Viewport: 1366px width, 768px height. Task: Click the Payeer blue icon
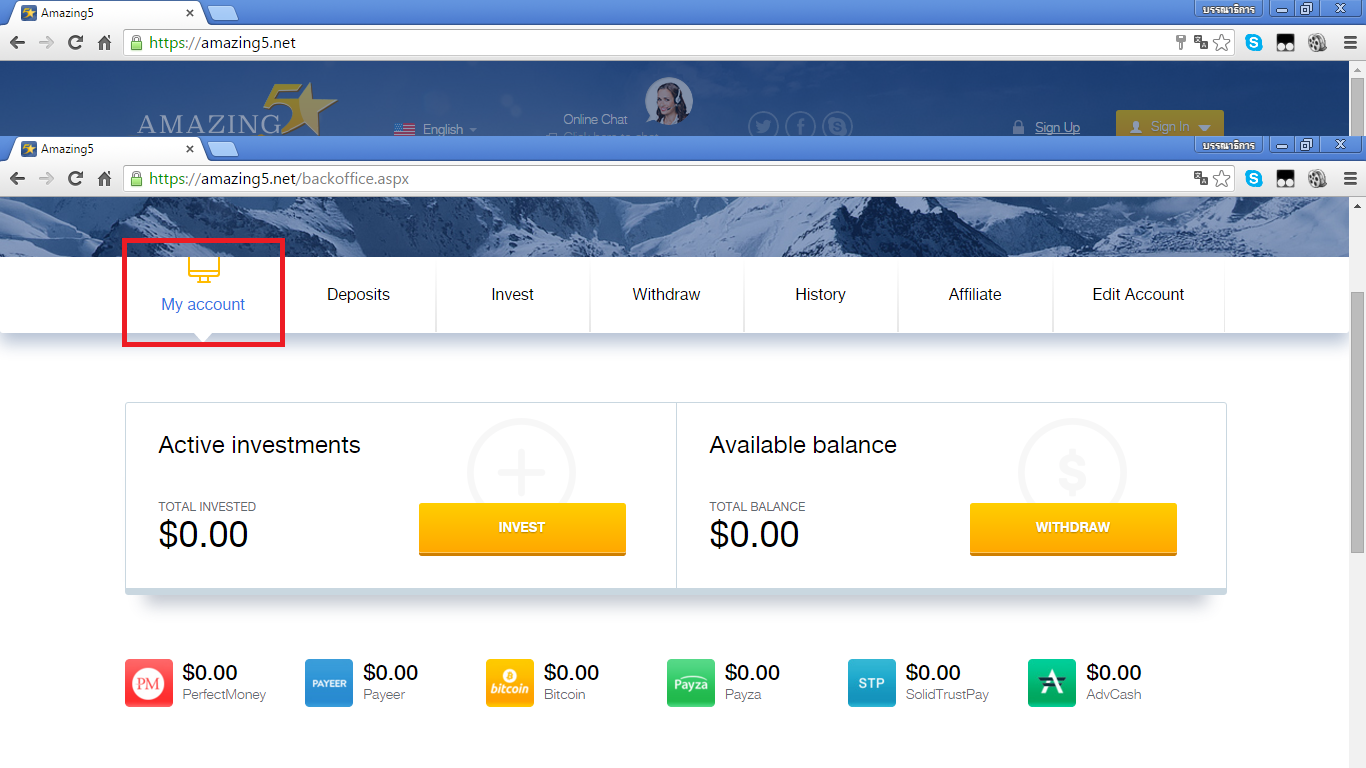(x=329, y=683)
